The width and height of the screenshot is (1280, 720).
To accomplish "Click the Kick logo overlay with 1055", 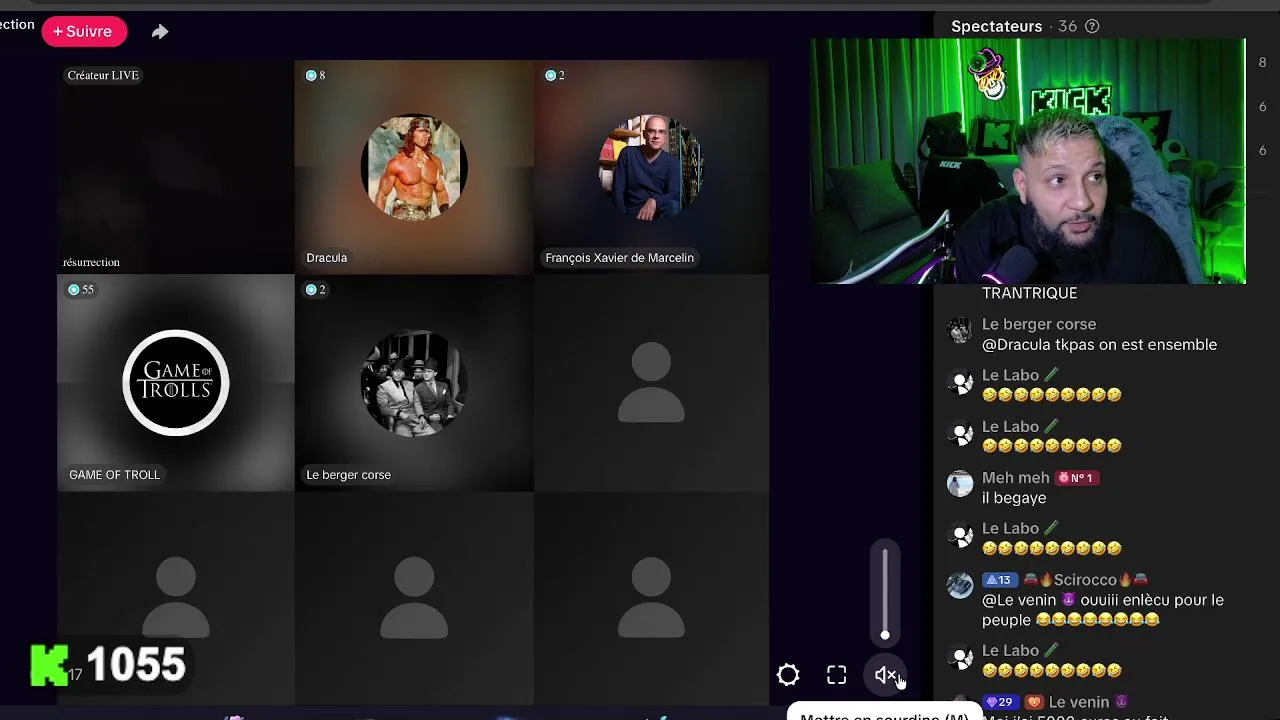I will click(x=108, y=665).
